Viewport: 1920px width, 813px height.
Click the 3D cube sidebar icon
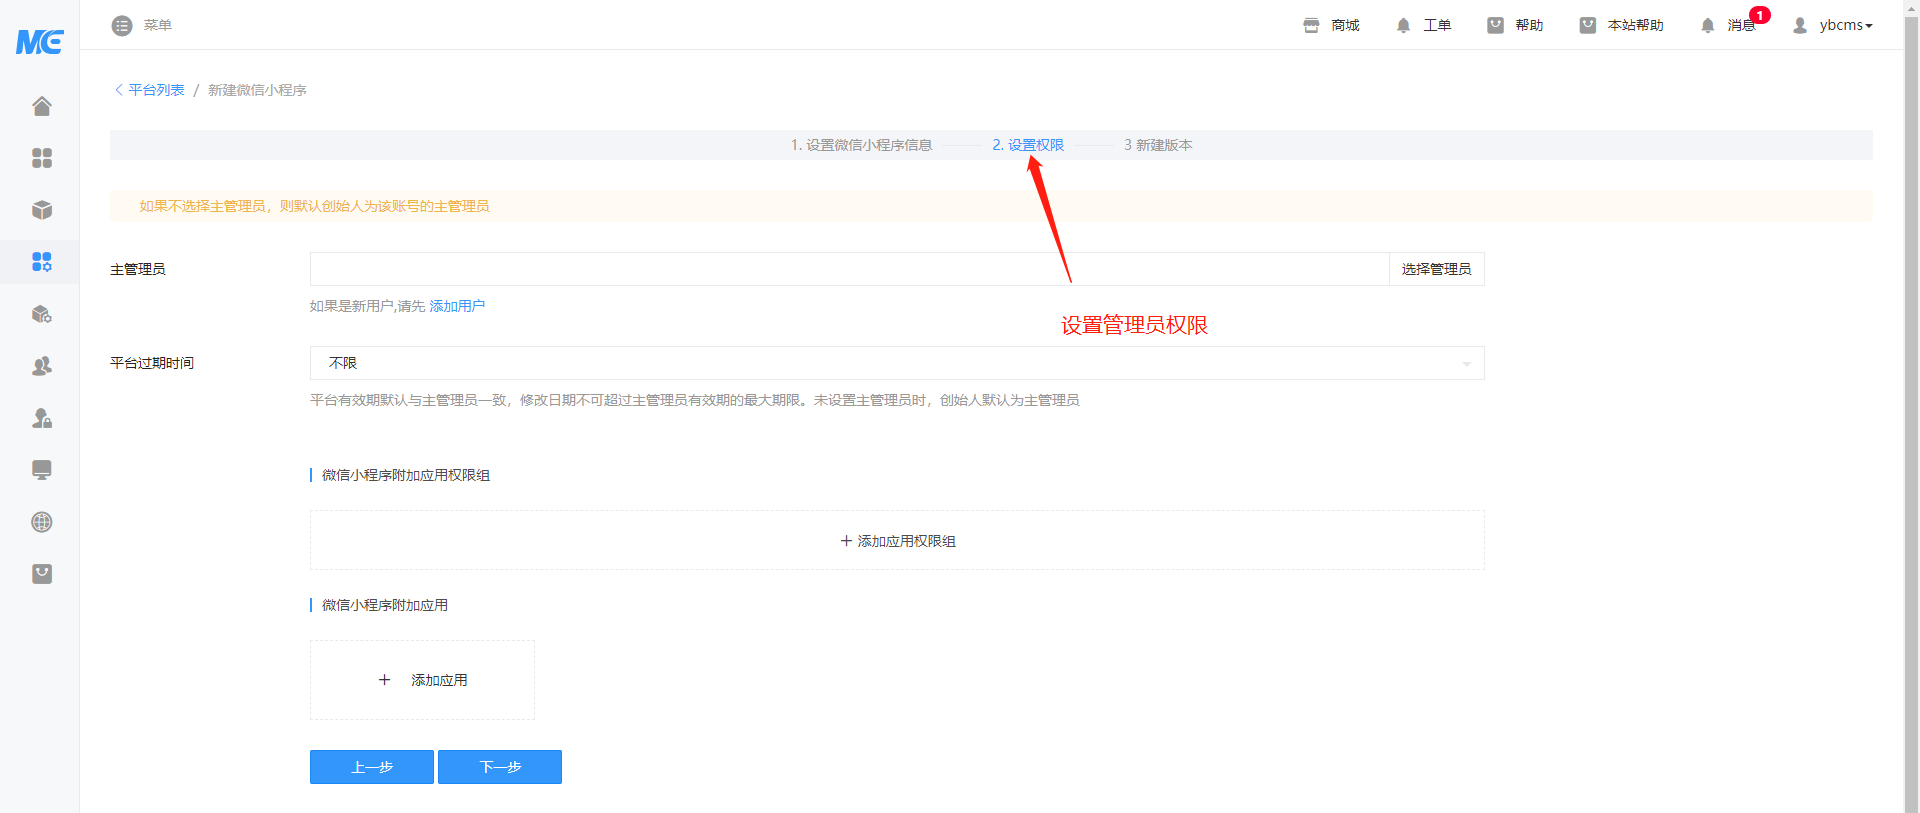41,210
